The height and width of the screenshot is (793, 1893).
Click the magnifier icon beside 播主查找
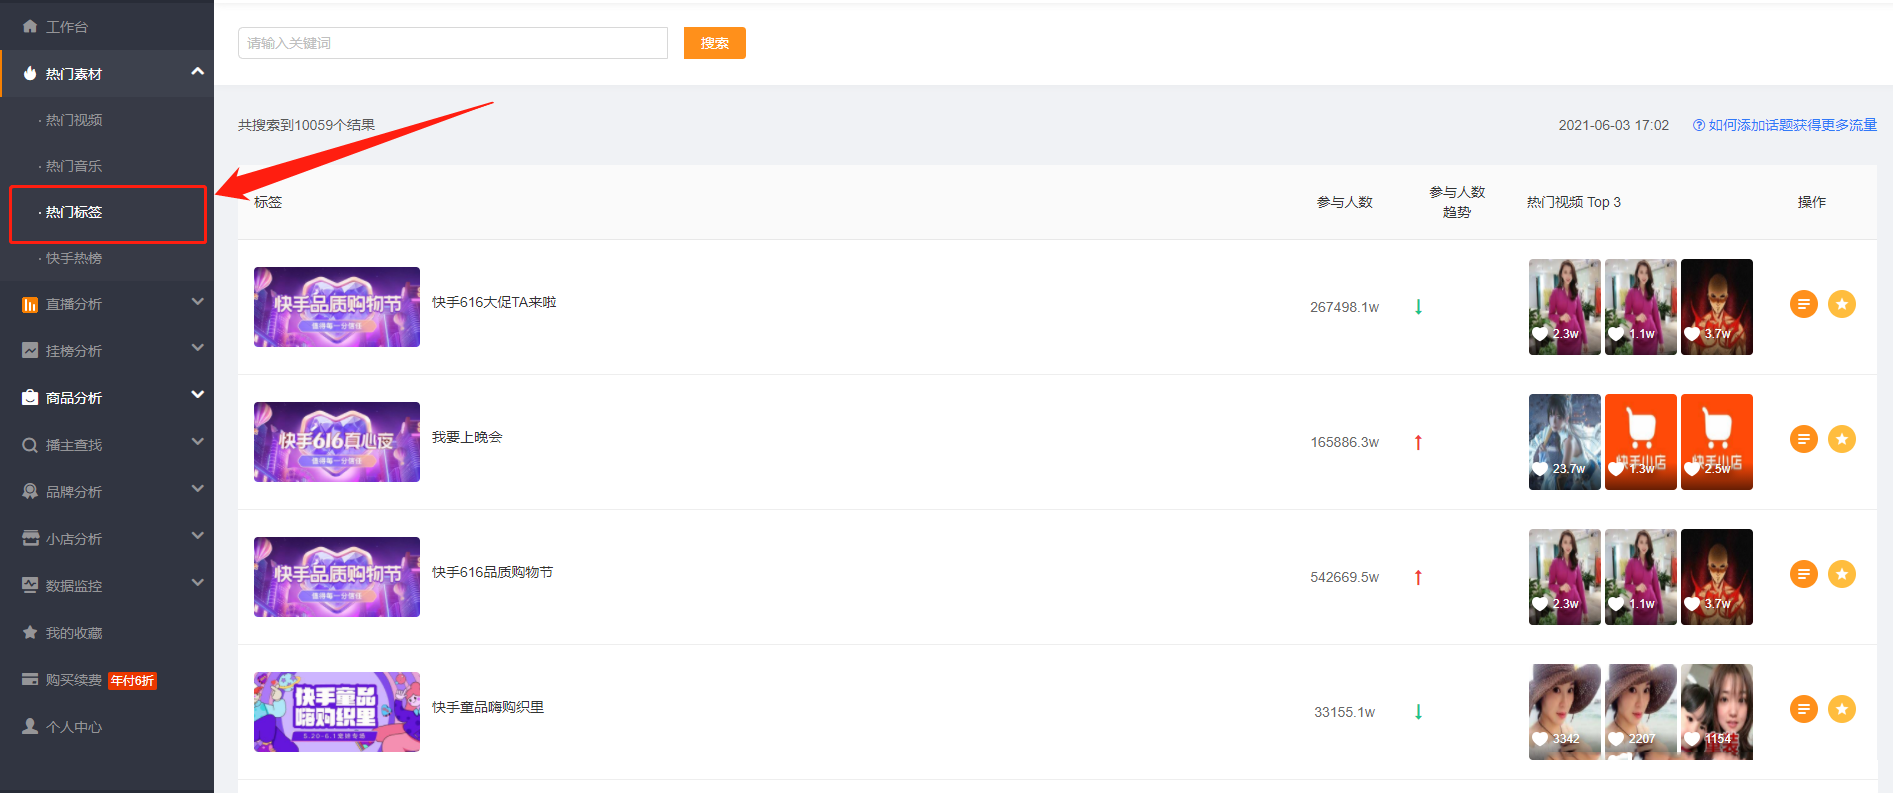click(30, 445)
